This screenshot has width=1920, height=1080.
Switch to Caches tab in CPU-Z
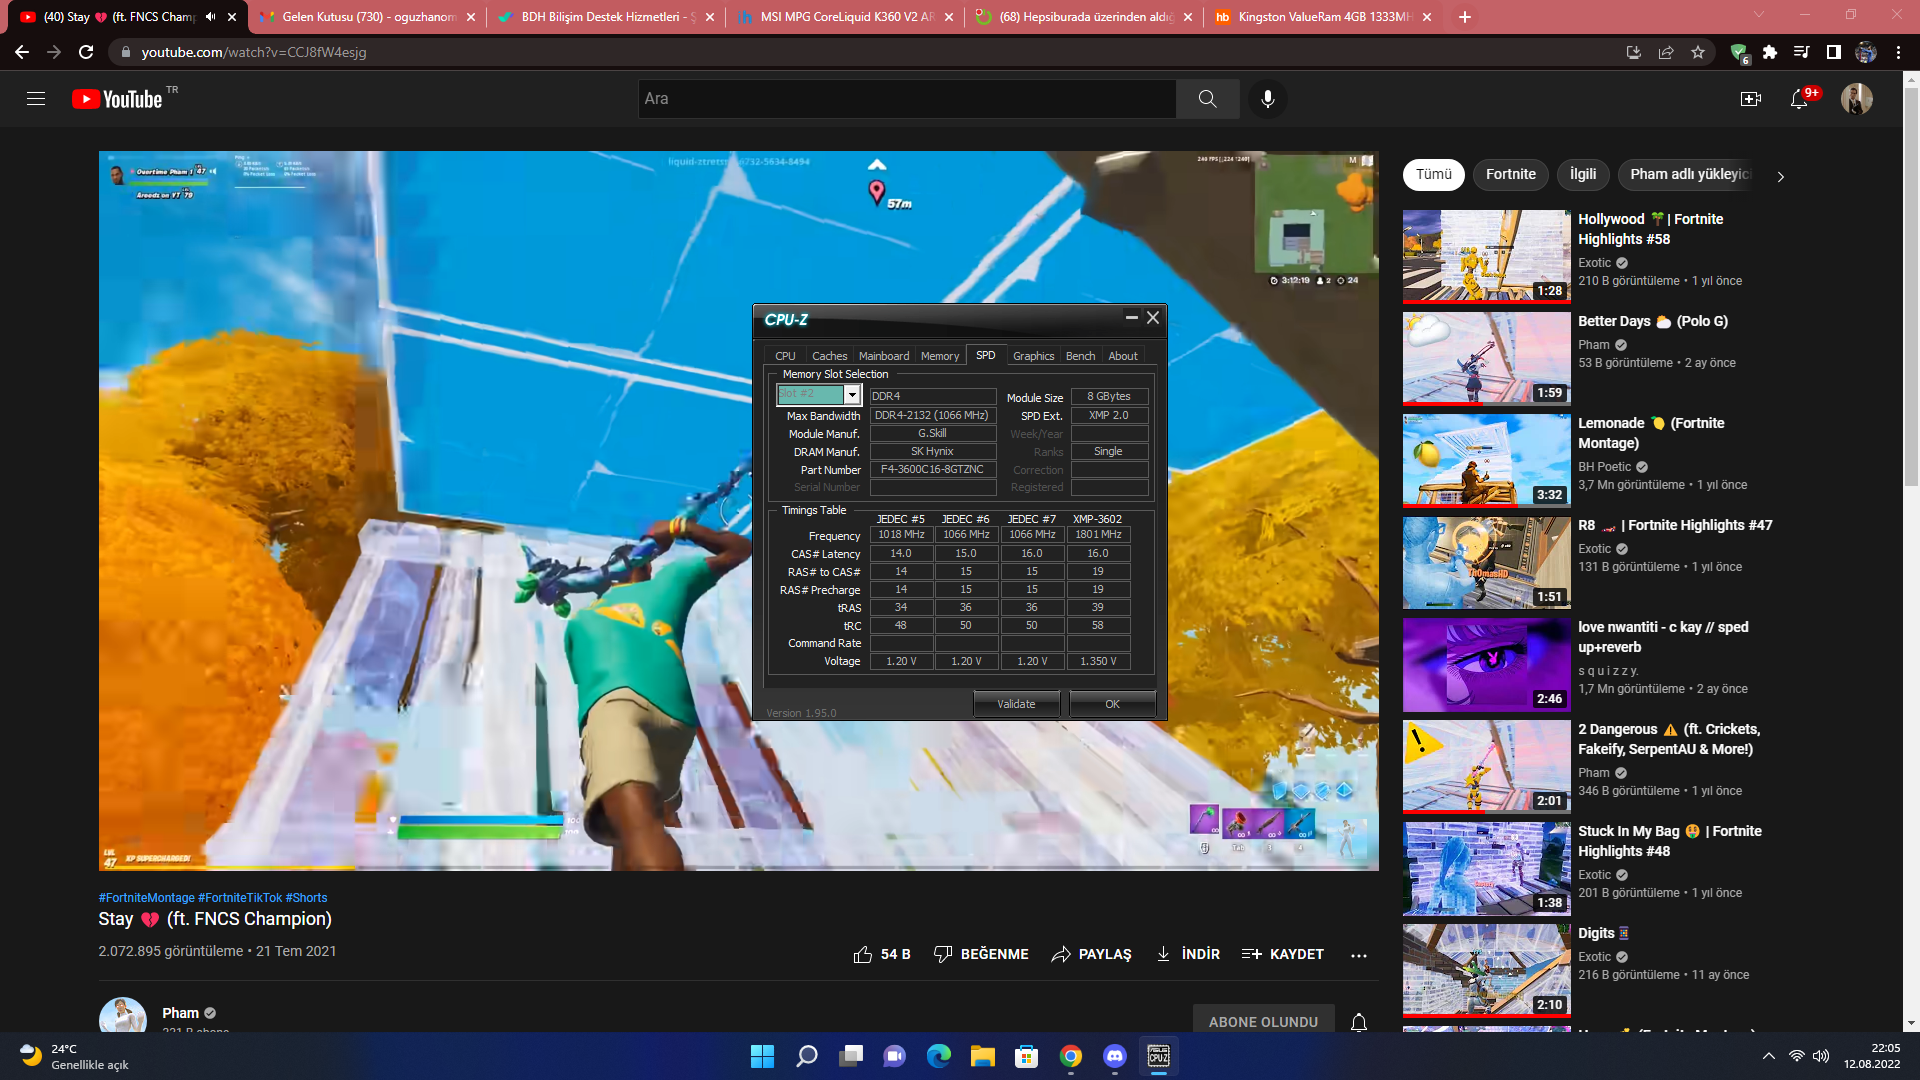click(829, 356)
